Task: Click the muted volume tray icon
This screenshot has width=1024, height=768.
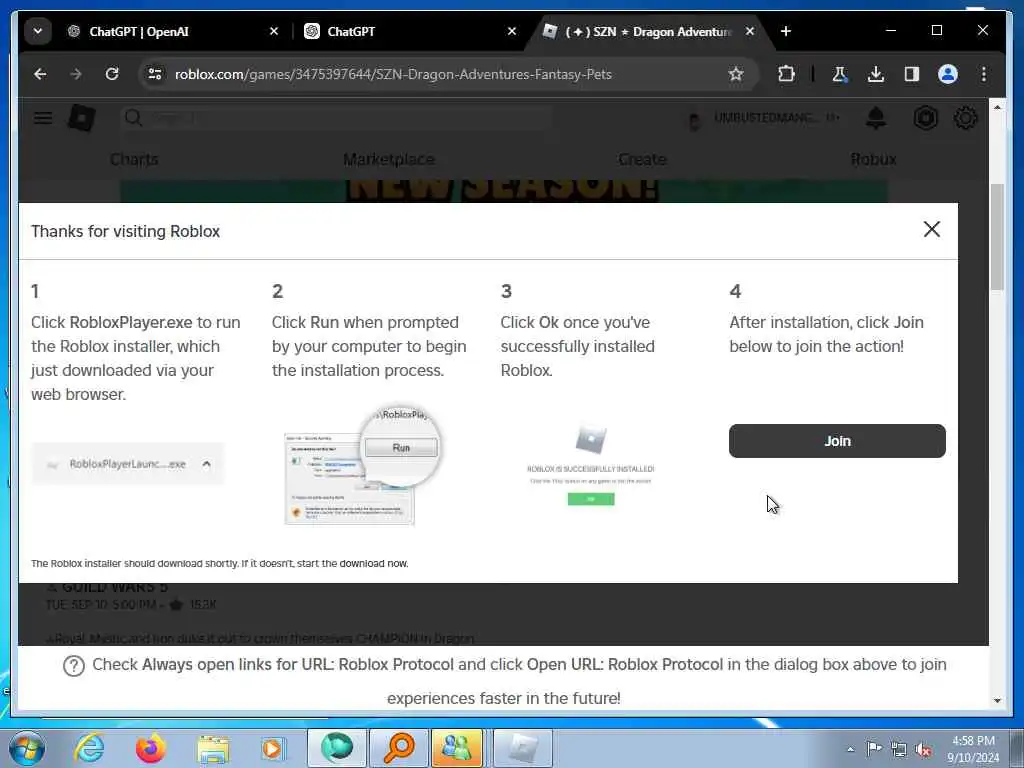Action: [x=923, y=749]
